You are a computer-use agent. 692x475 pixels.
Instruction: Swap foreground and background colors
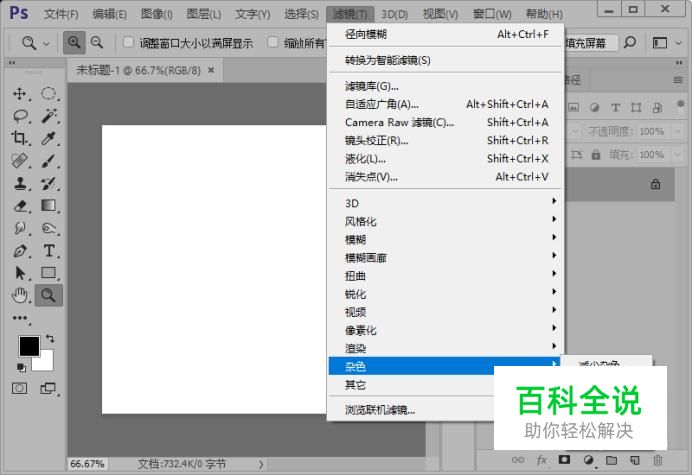click(50, 339)
